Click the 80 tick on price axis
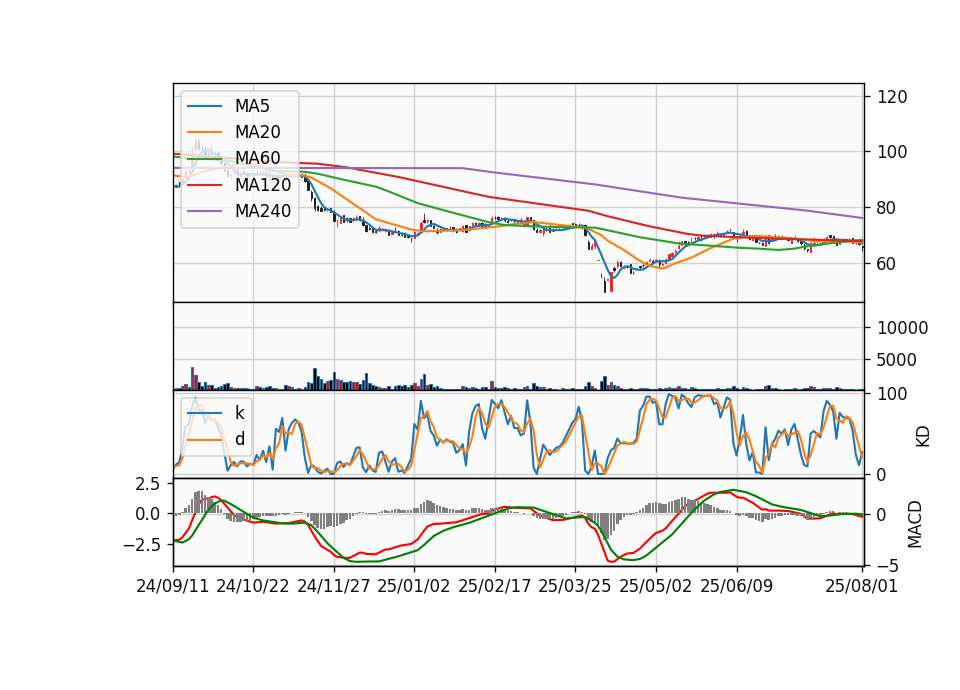Image resolution: width=960 pixels, height=690 pixels. click(887, 208)
